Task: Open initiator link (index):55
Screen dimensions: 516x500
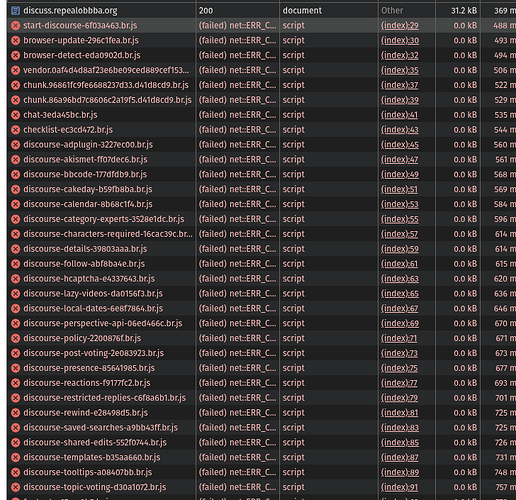Action: (x=400, y=219)
